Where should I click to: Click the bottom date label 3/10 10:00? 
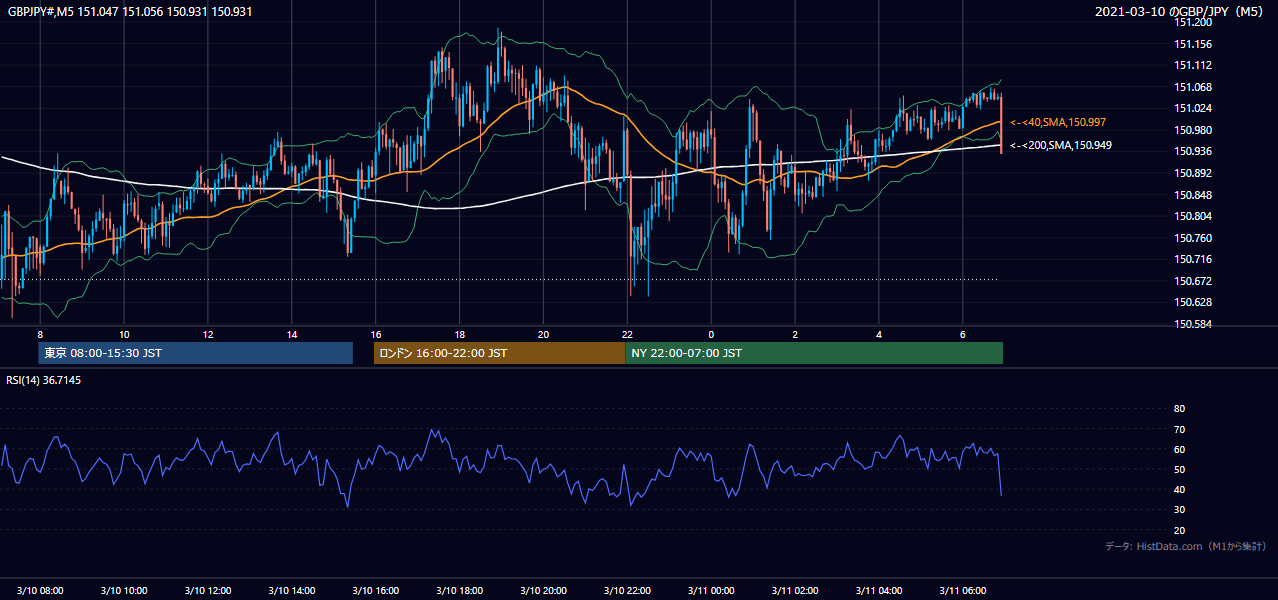pyautogui.click(x=124, y=590)
